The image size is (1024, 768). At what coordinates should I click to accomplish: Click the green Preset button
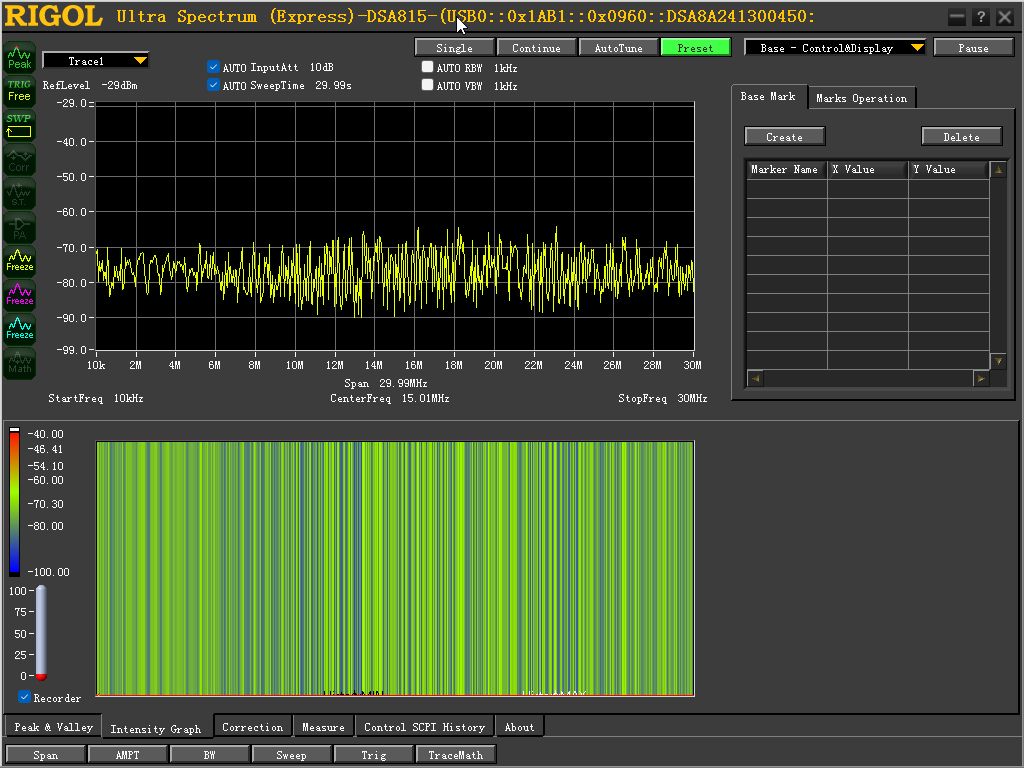(x=696, y=48)
